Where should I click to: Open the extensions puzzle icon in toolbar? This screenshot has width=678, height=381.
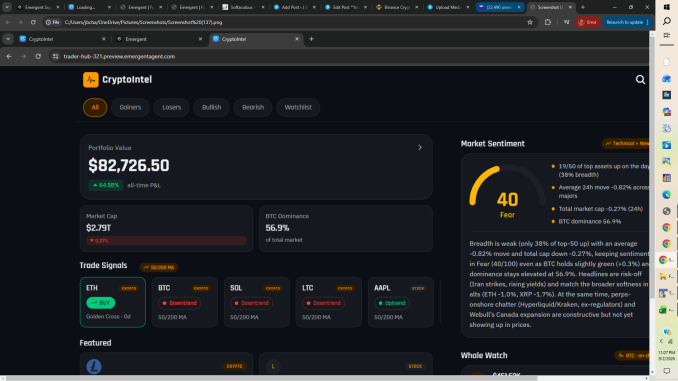(548, 22)
